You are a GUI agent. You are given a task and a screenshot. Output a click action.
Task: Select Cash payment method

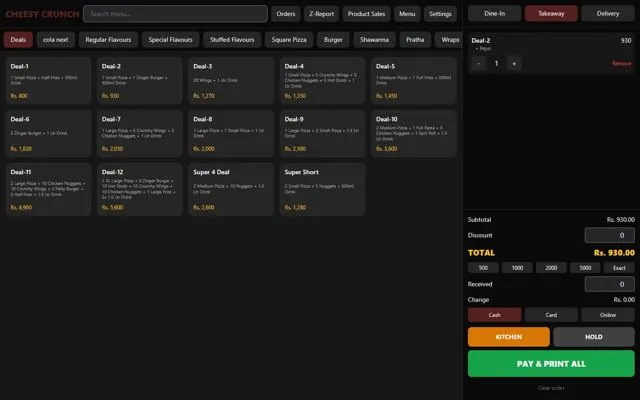tap(494, 315)
